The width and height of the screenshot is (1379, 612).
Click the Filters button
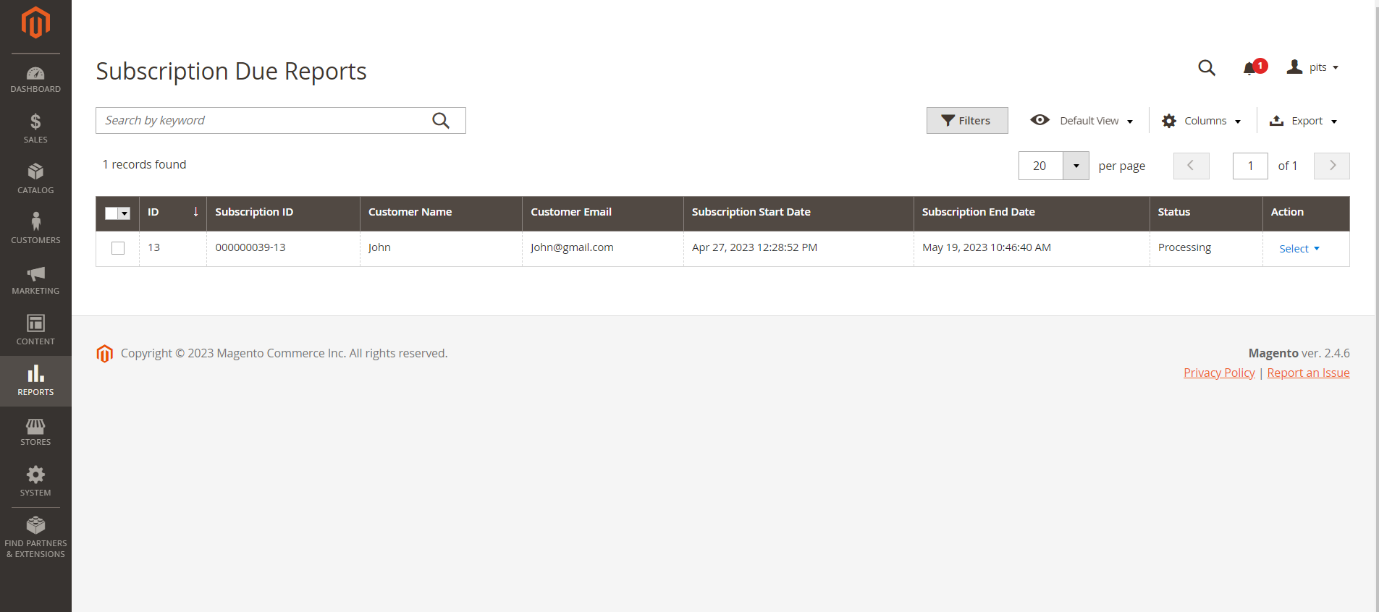(966, 121)
